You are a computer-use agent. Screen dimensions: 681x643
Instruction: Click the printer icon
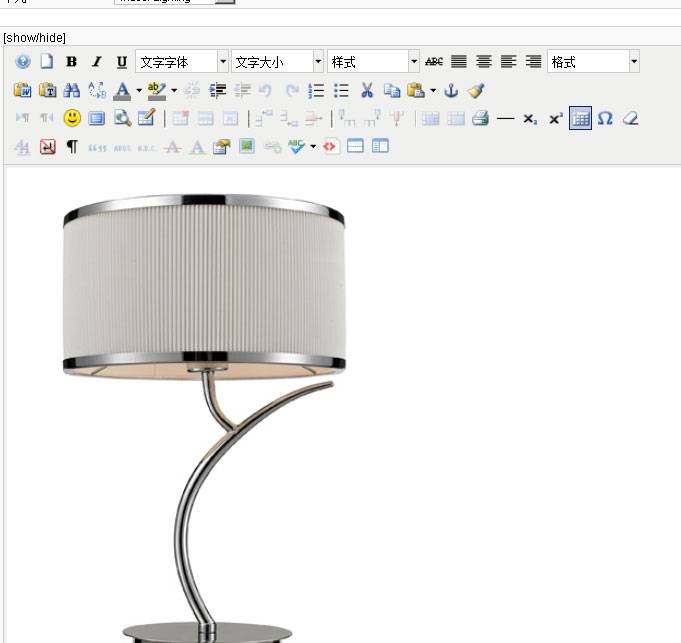(480, 118)
